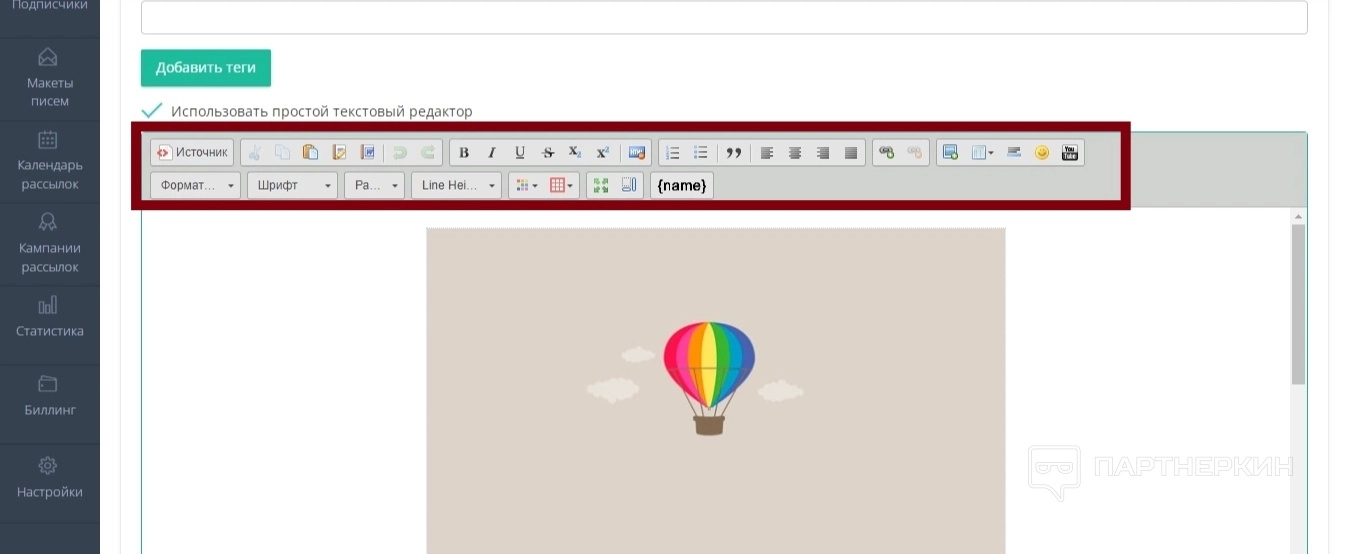Open the background color grid dropdown

(561, 185)
